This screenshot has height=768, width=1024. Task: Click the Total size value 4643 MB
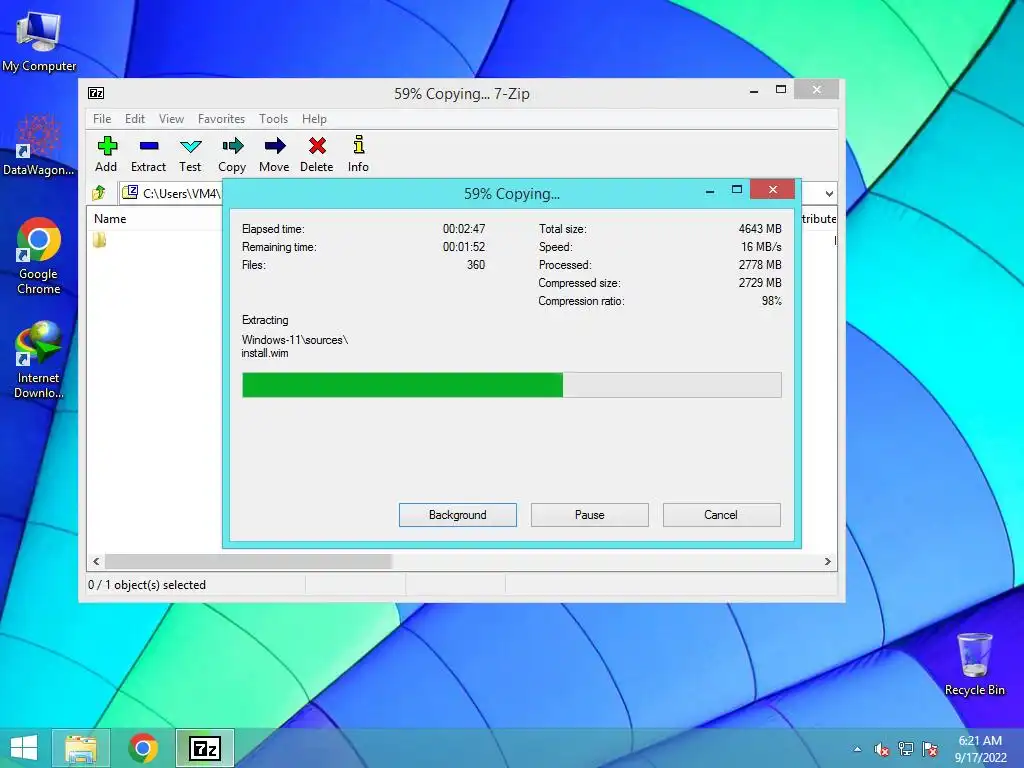760,229
